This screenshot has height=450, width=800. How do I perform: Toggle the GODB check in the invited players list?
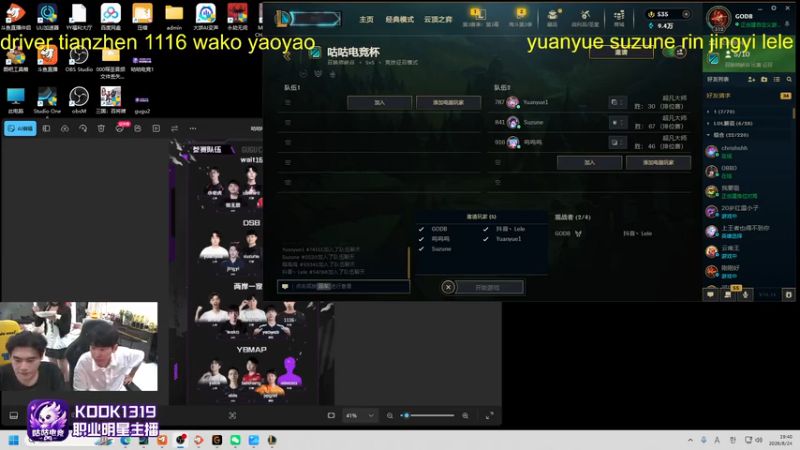coord(421,229)
